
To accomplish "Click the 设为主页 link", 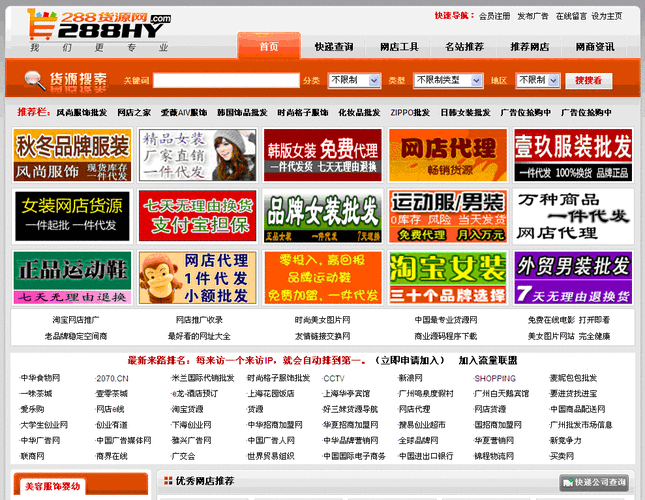I will tap(607, 16).
